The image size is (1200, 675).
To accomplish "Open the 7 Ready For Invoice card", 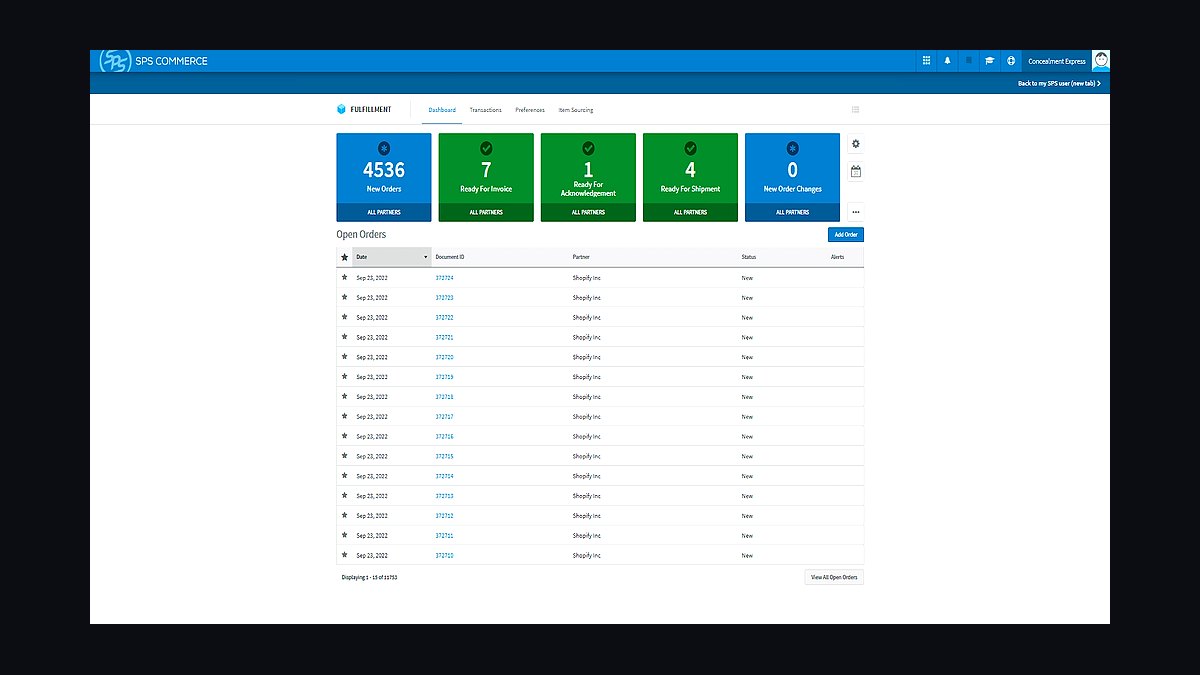I will tap(486, 168).
